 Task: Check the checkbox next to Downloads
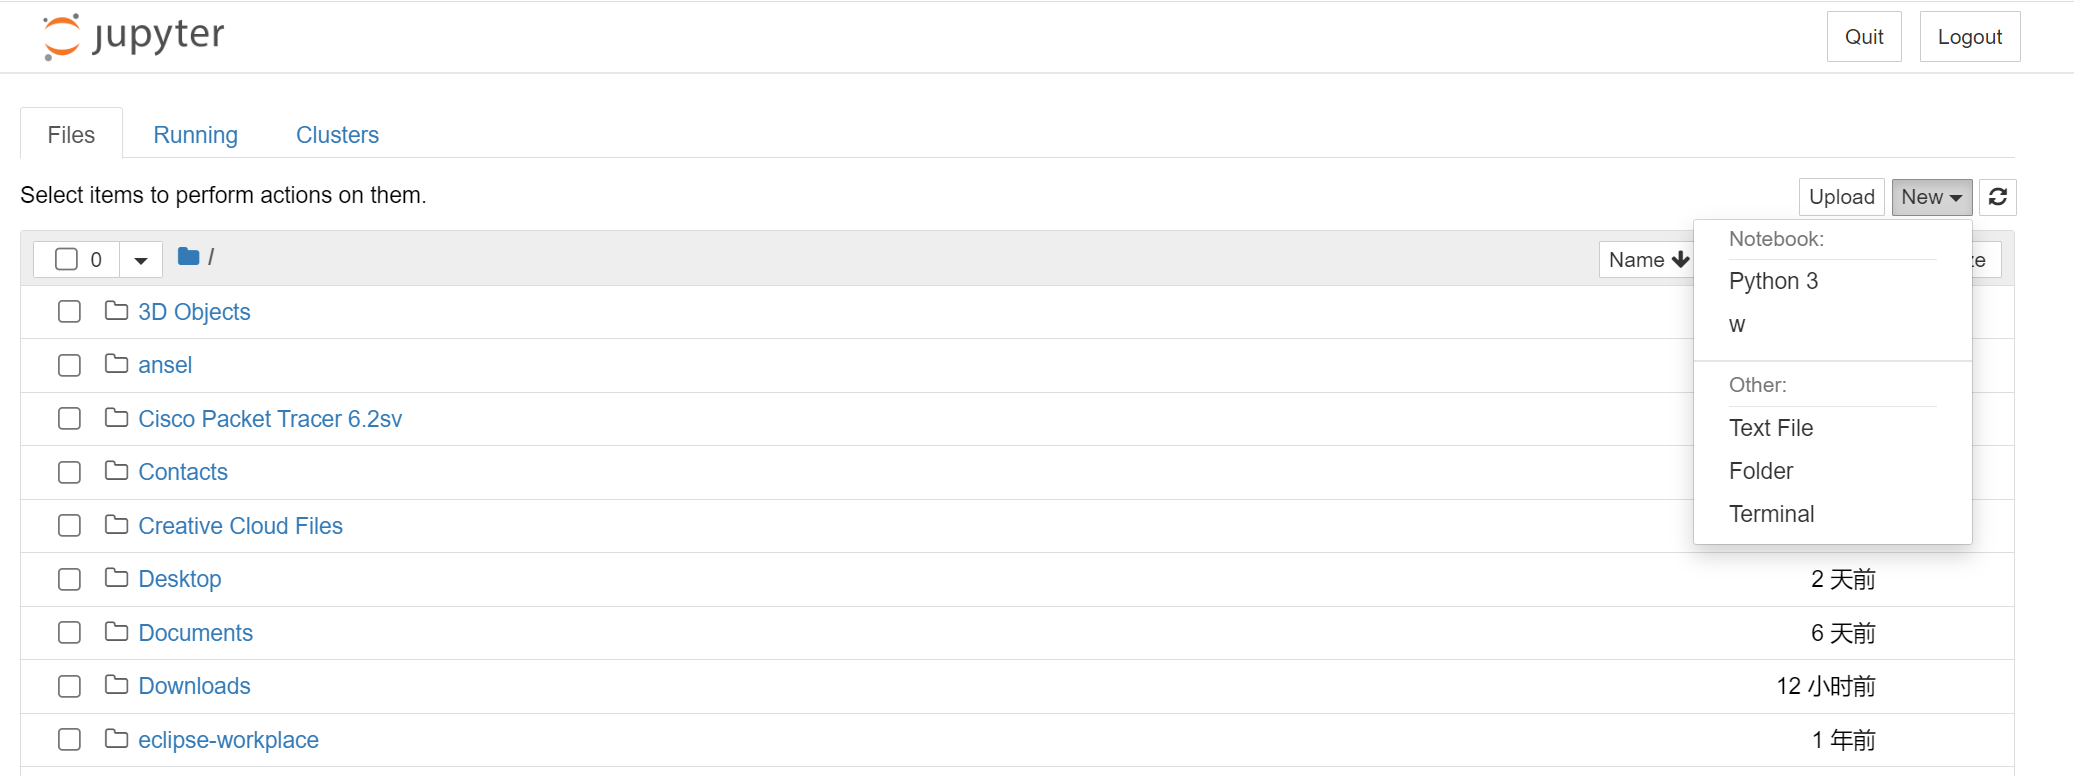(x=69, y=686)
